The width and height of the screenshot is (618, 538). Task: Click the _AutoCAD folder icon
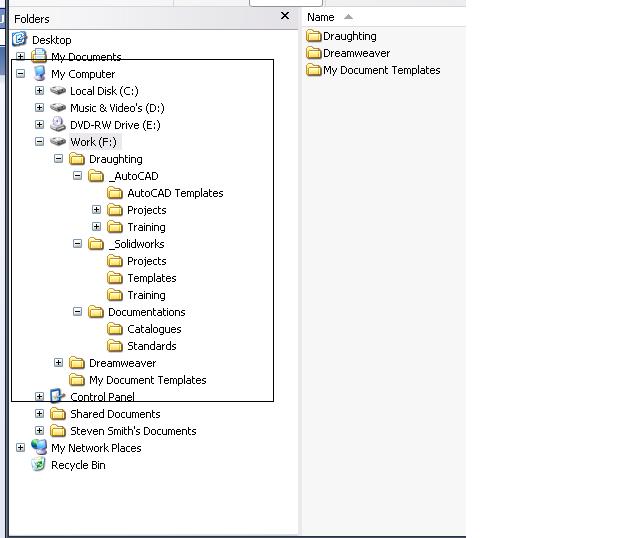(96, 176)
